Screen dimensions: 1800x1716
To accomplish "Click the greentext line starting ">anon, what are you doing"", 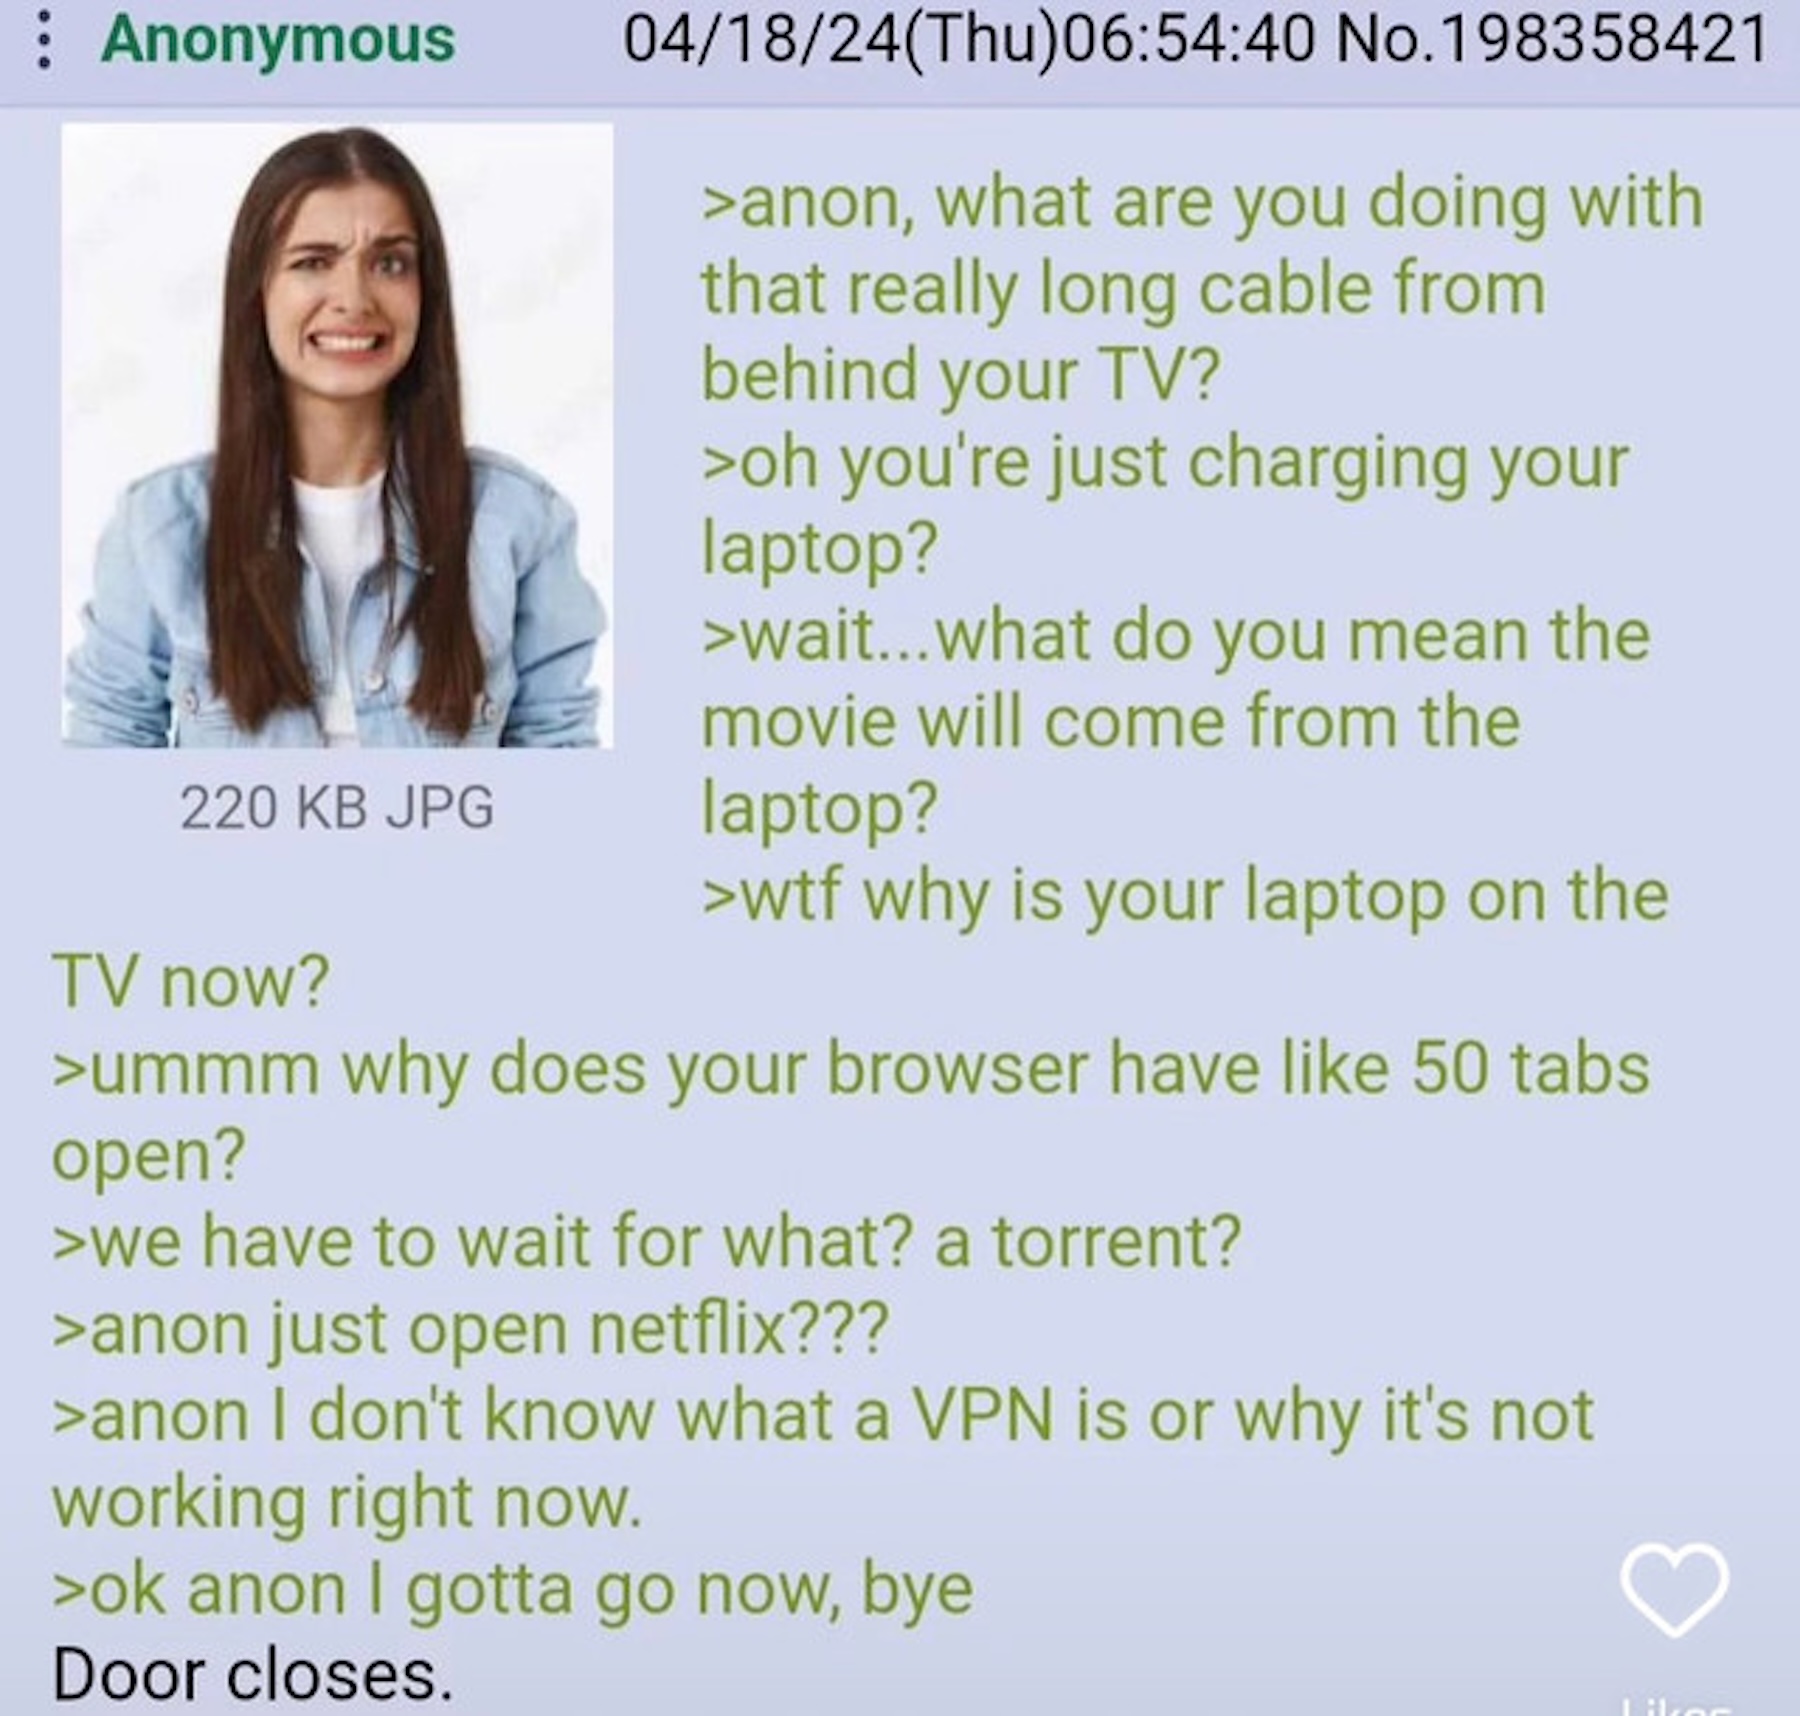I will [1202, 203].
